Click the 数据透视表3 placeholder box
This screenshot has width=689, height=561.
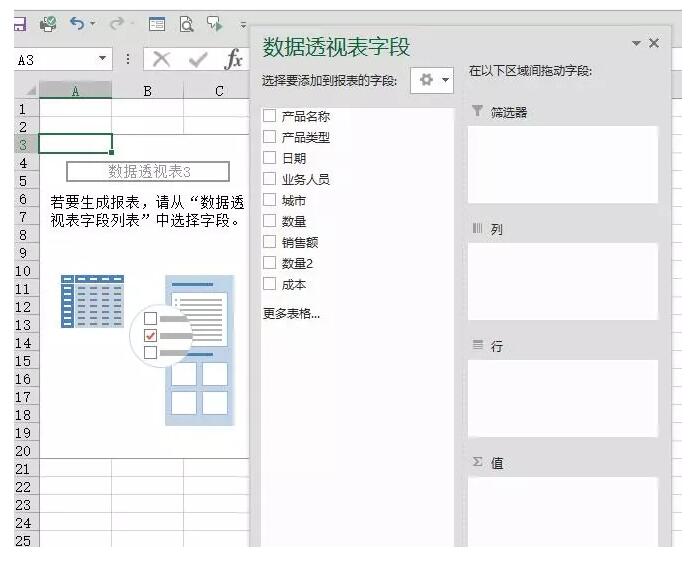[148, 171]
